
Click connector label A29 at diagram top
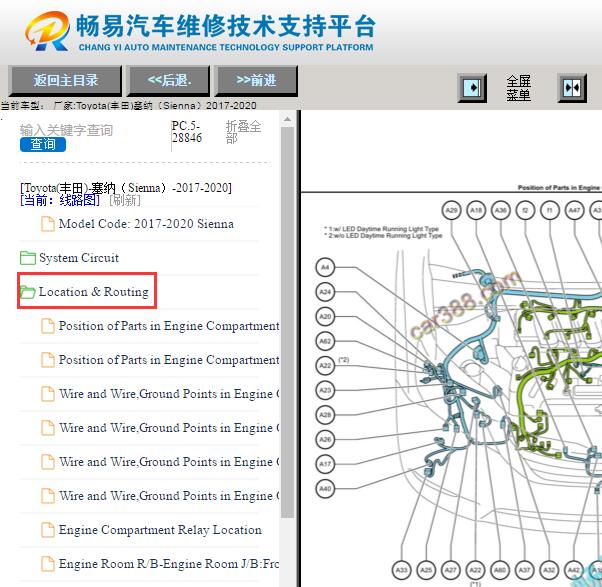pyautogui.click(x=452, y=210)
